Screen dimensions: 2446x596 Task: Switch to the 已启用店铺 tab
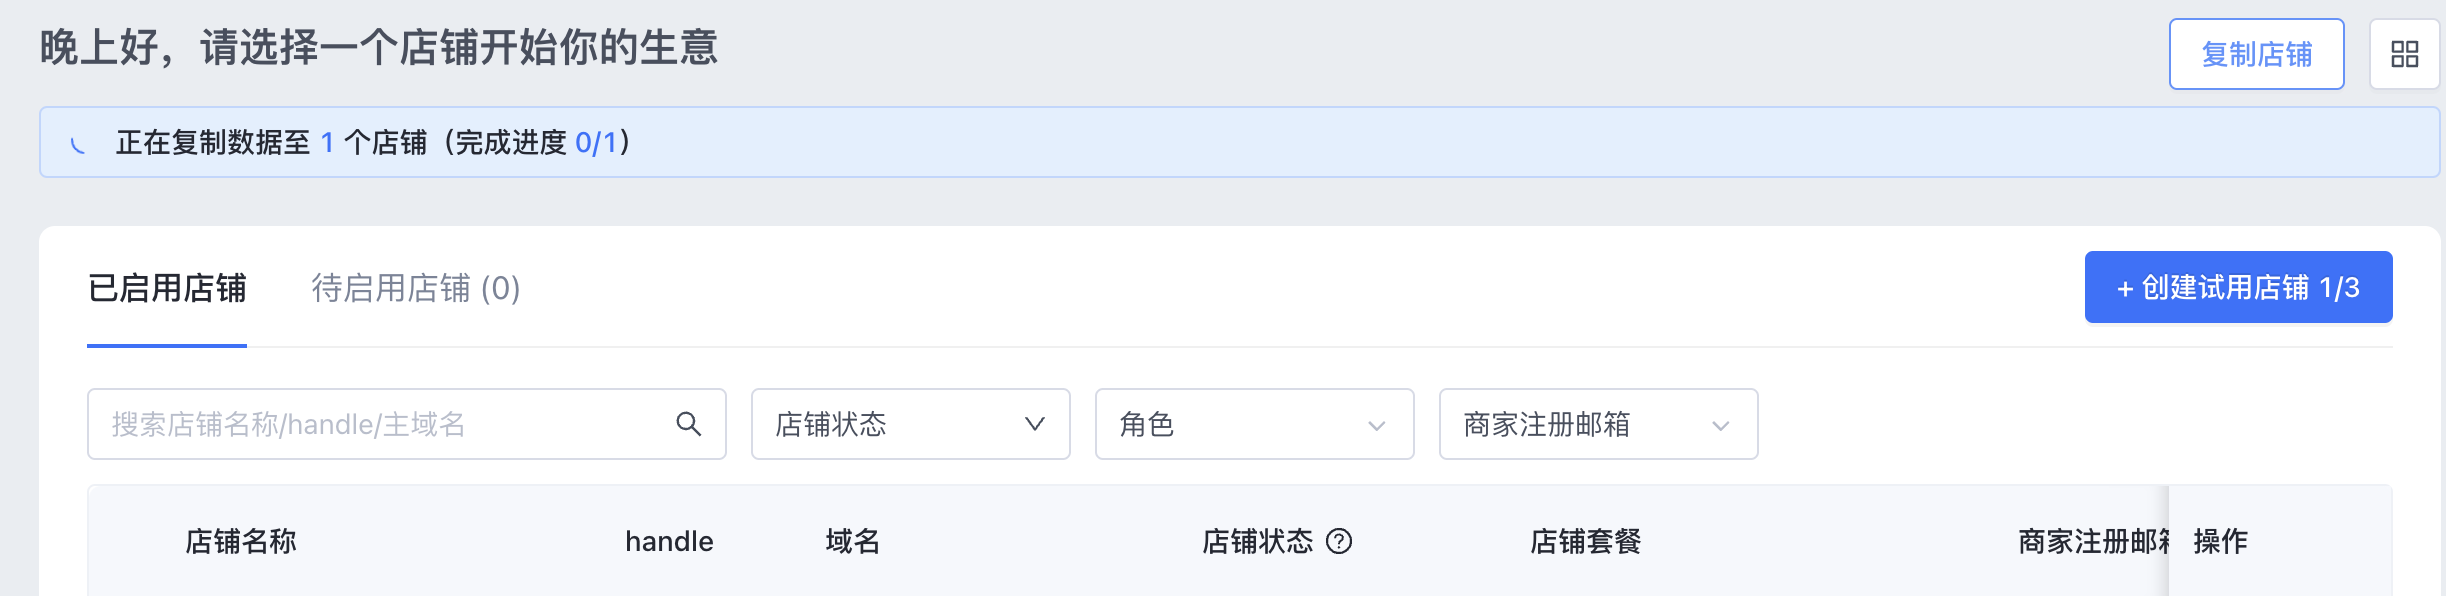[x=167, y=288]
